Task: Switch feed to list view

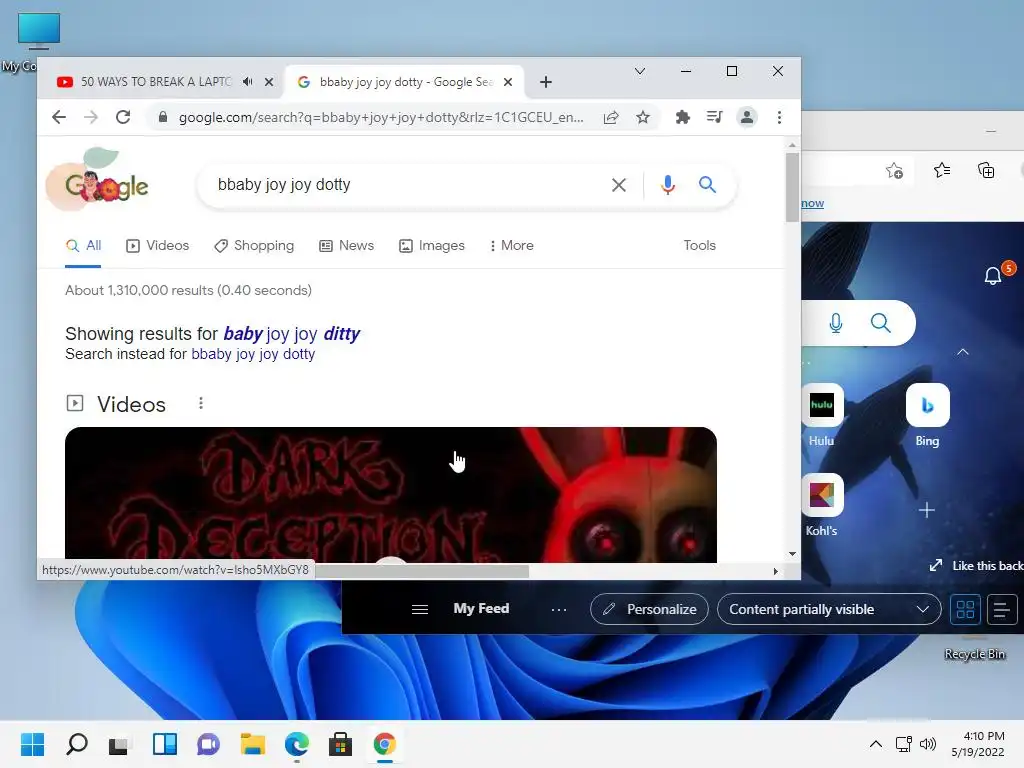Action: point(1002,609)
